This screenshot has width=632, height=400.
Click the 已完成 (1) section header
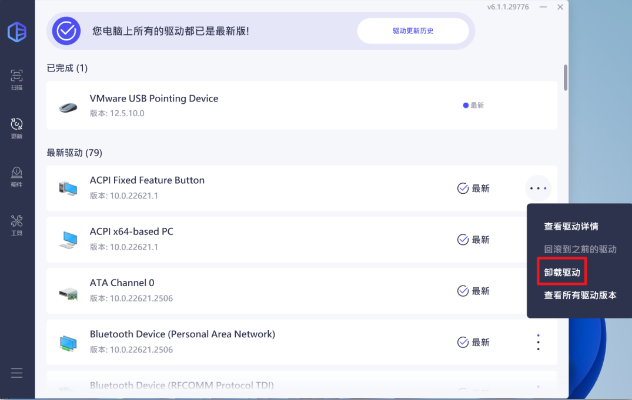tap(67, 68)
